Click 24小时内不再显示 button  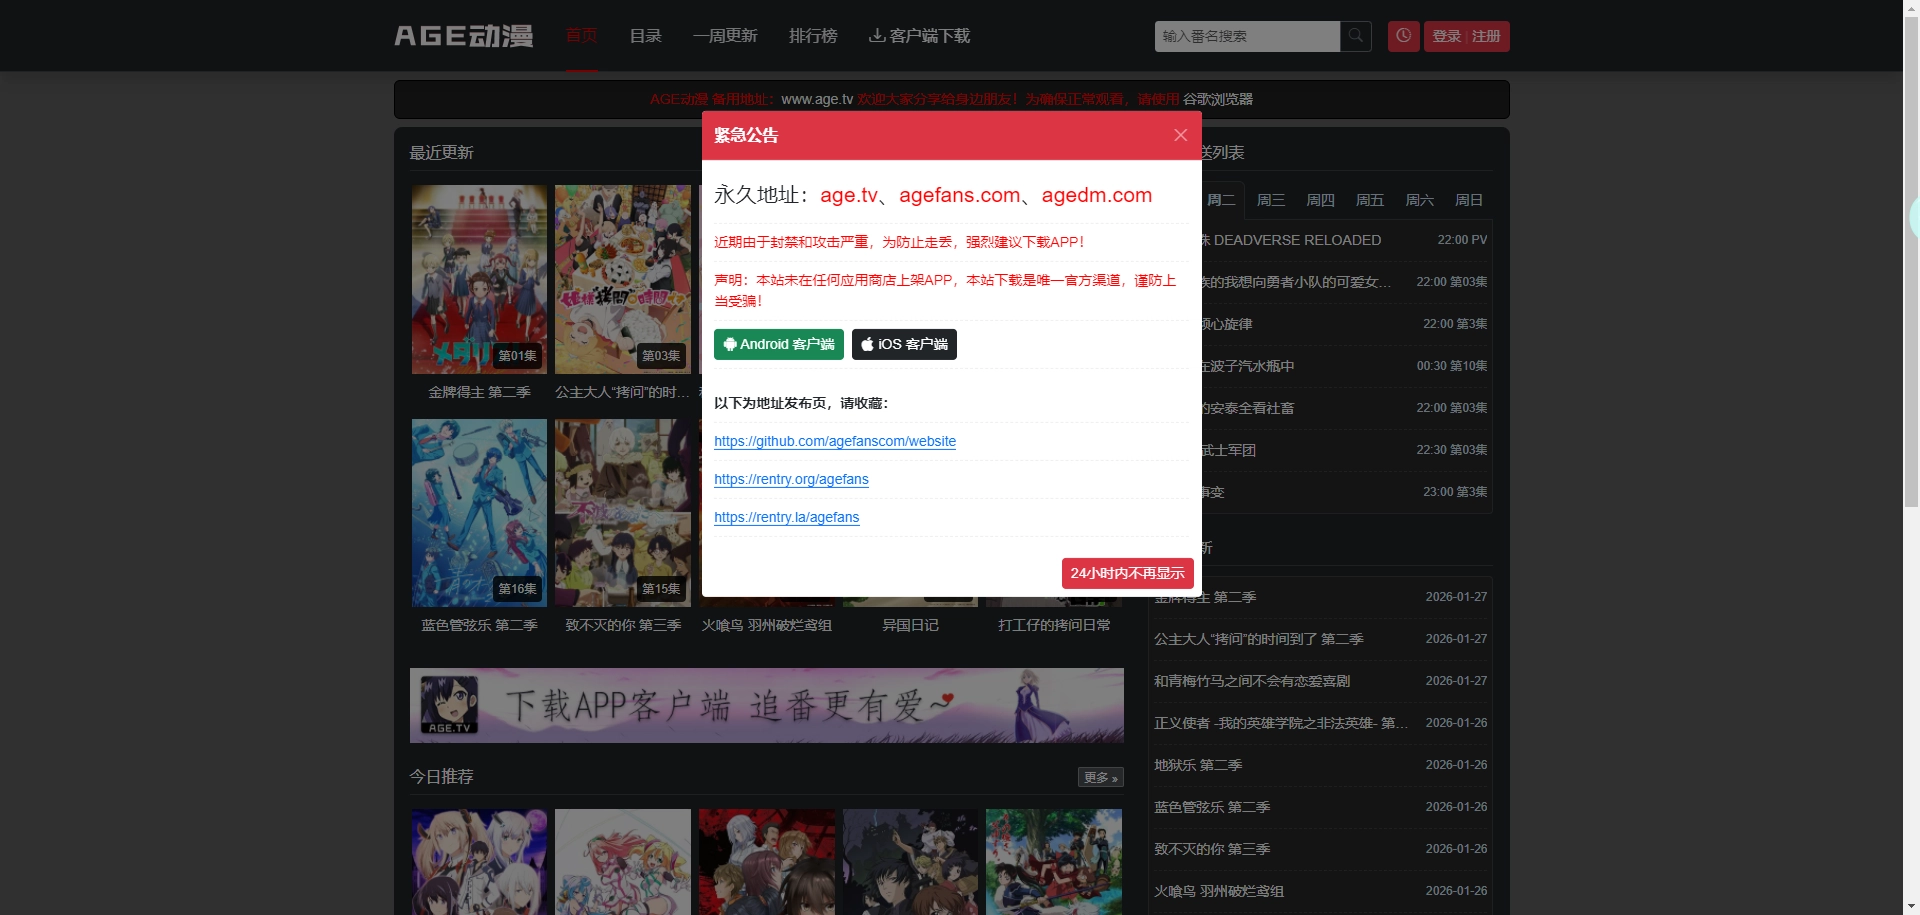coord(1127,573)
